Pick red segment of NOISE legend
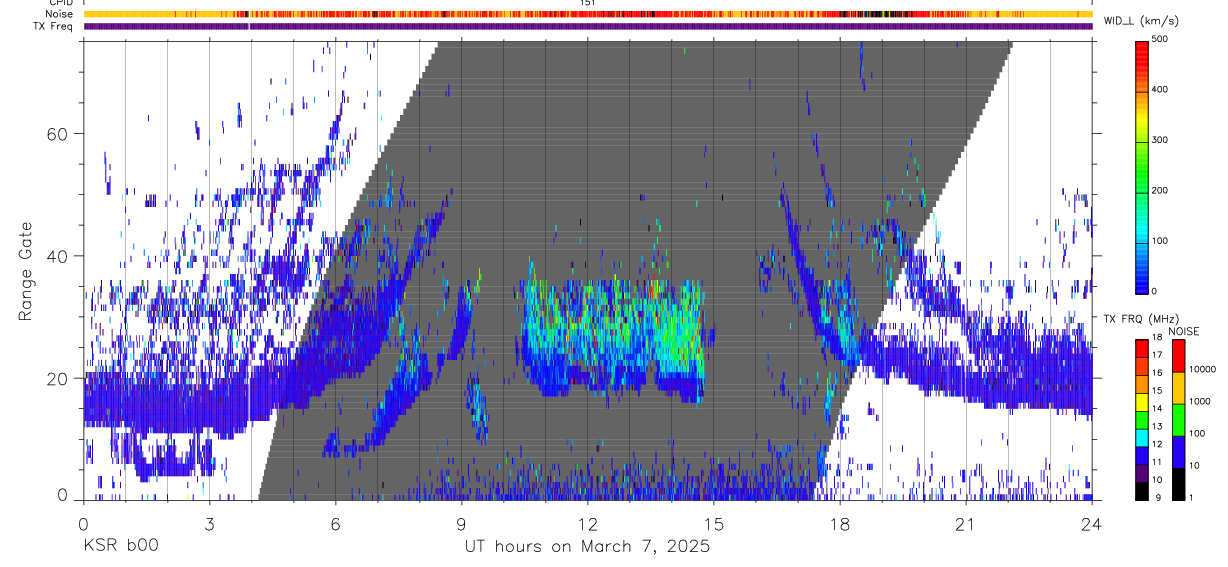Screen dimensions: 1228x567 1177,356
